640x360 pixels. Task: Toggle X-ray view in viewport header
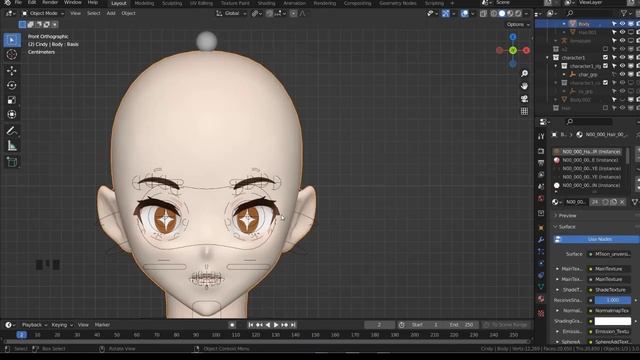483,13
